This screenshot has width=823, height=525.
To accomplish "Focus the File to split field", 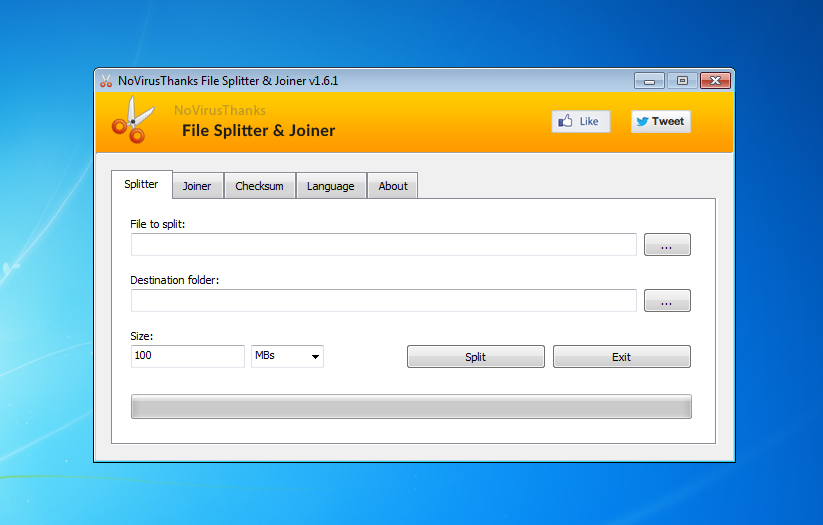I will (384, 245).
